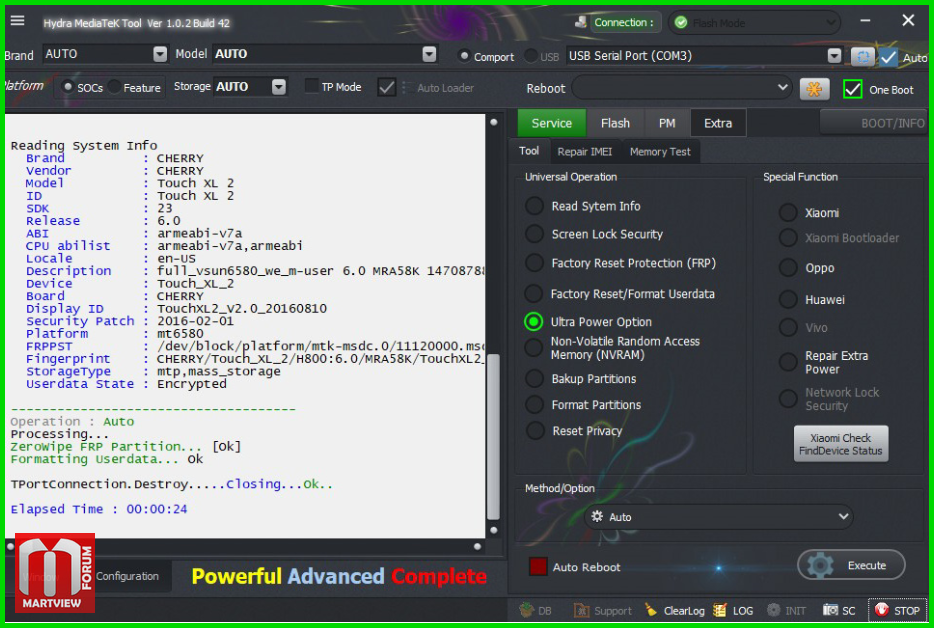Click the connection plug icon
The width and height of the screenshot is (934, 628).
point(580,23)
